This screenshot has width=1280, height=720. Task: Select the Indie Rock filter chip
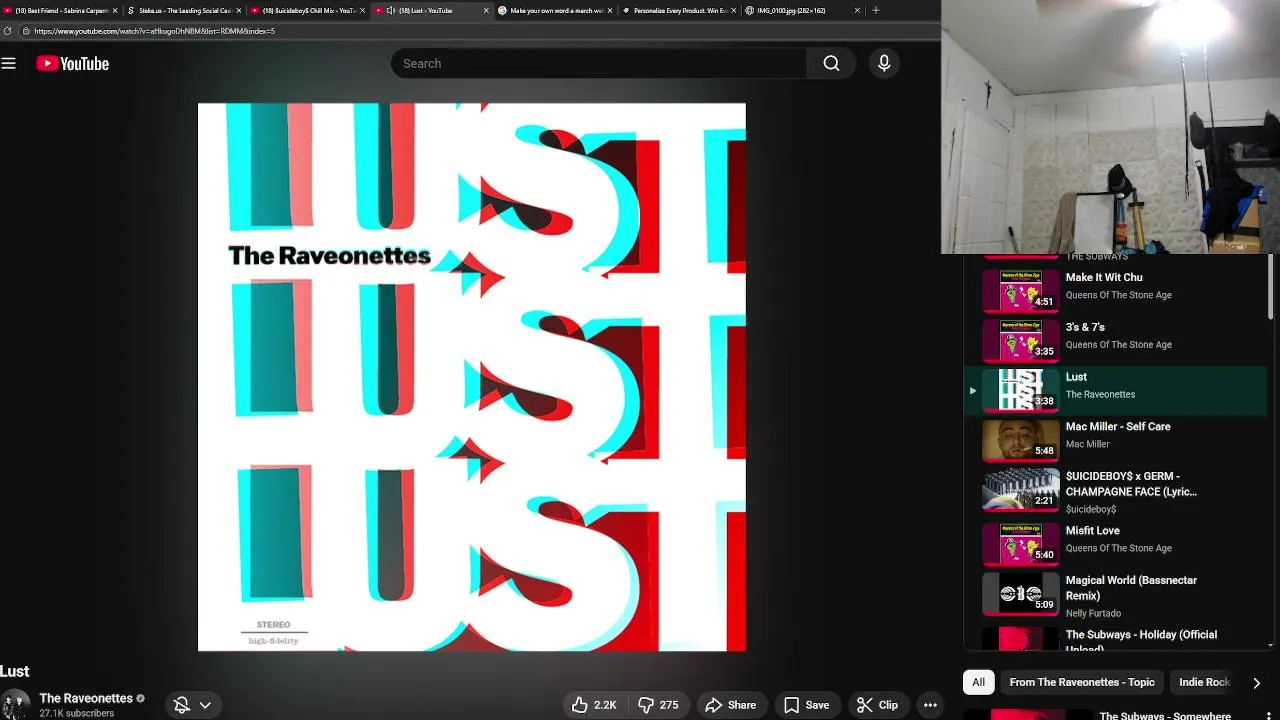pos(1204,682)
